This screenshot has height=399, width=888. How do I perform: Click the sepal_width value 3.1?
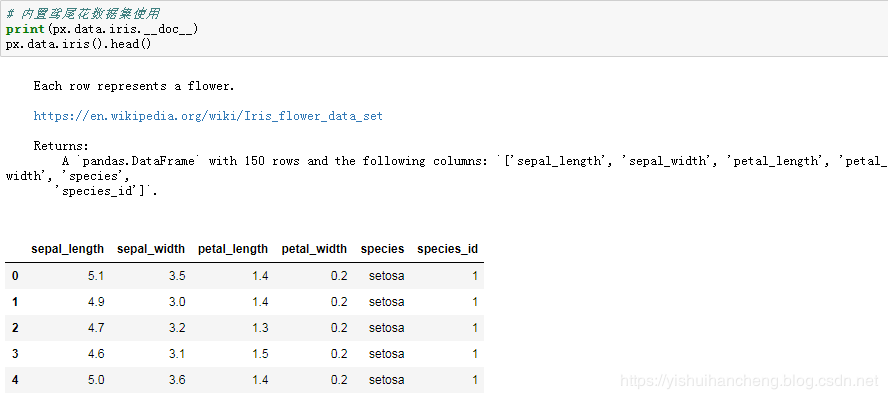[177, 354]
